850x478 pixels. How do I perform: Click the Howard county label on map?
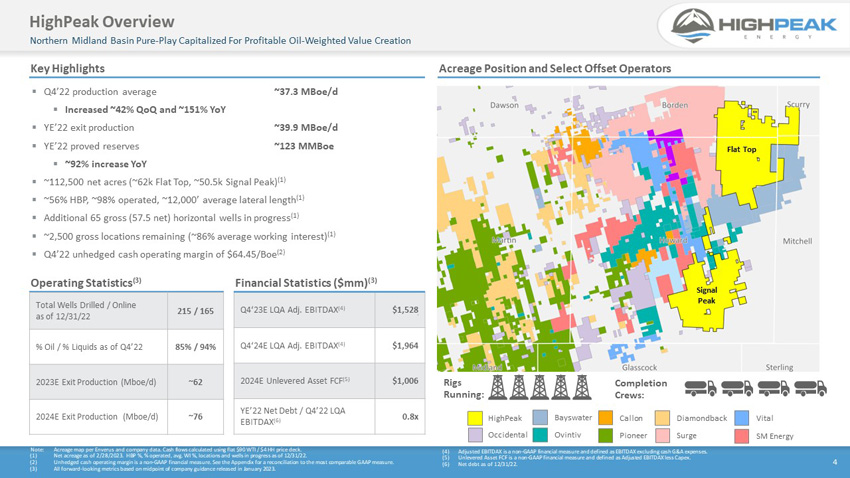coord(673,240)
